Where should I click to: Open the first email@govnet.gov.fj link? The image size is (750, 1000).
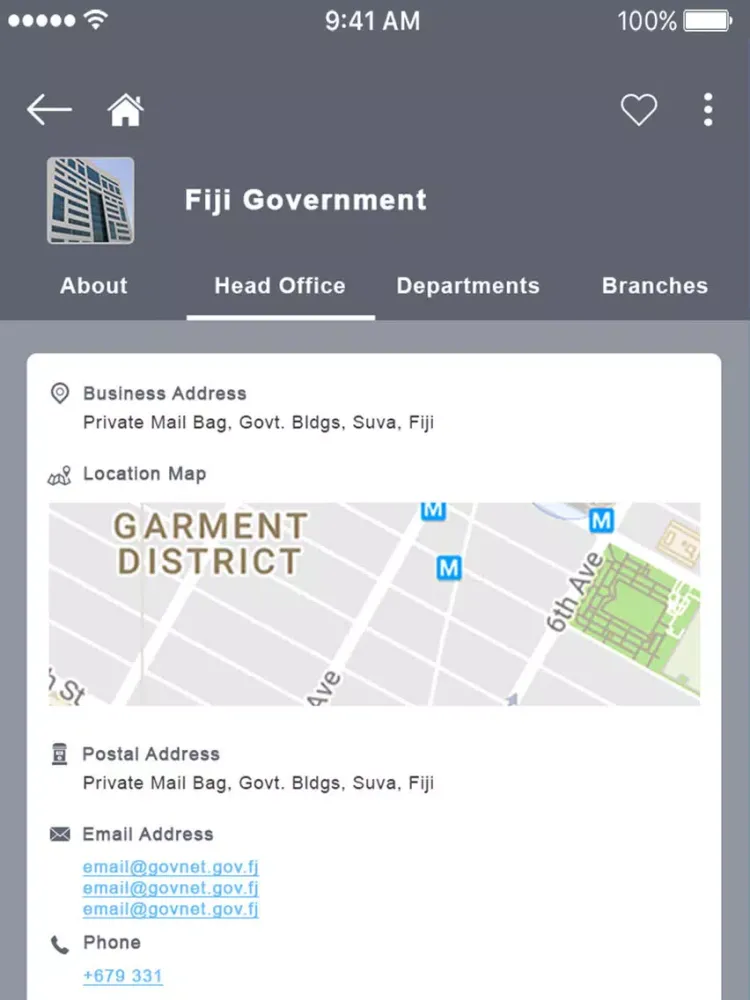click(x=171, y=867)
